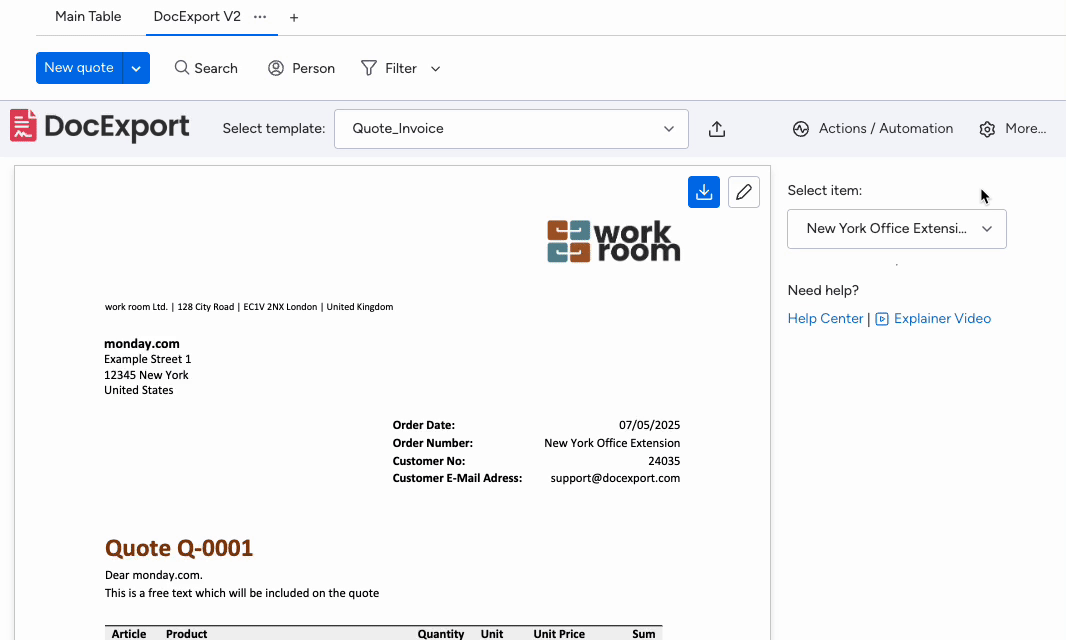Viewport: 1066px width, 640px height.
Task: Click the Order Date label
Action: coord(424,425)
